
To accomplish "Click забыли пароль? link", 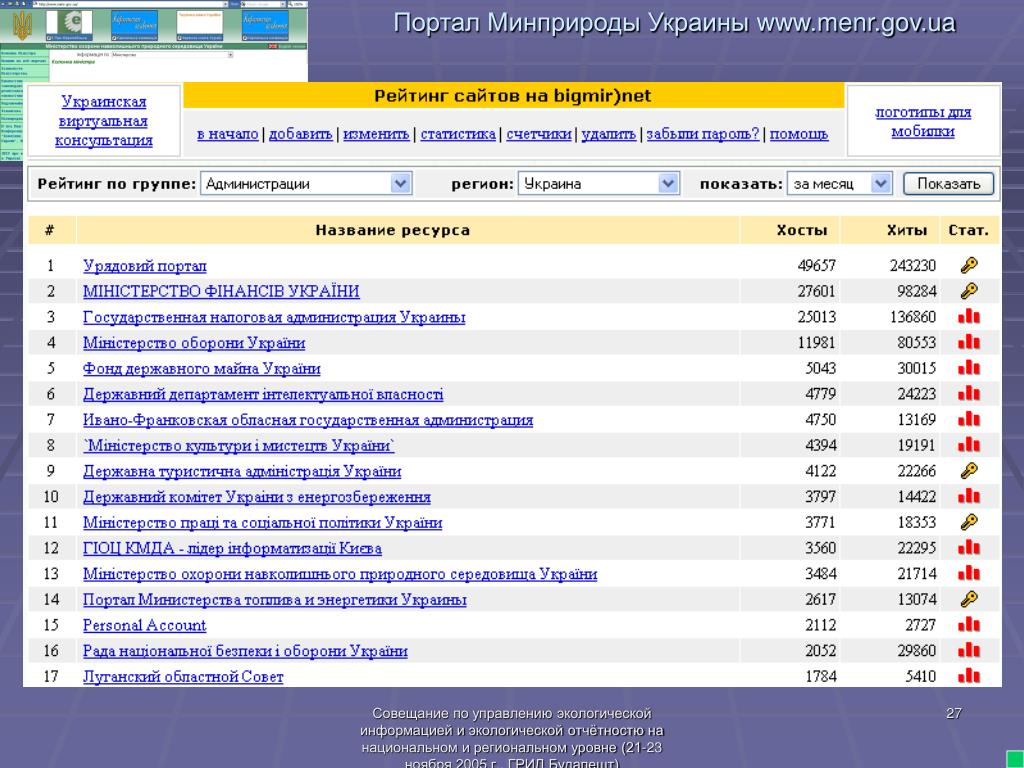I will tap(703, 134).
